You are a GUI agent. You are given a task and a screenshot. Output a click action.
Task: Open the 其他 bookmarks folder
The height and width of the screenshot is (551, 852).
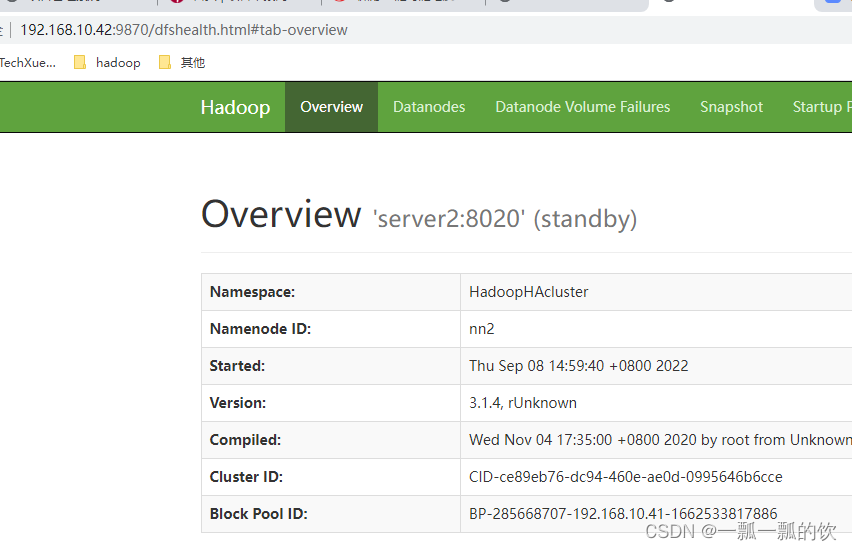(x=182, y=62)
